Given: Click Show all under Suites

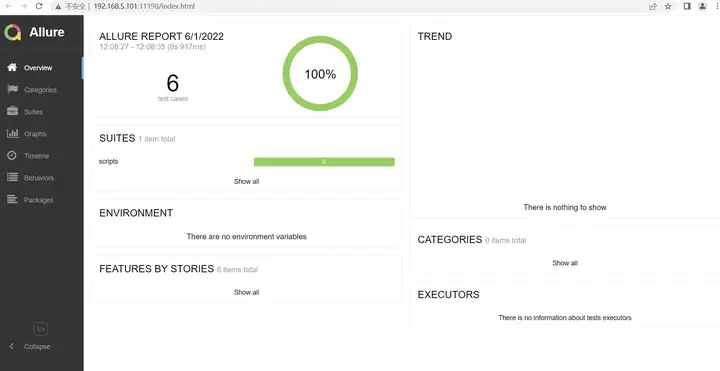Looking at the screenshot, I should click(x=247, y=181).
